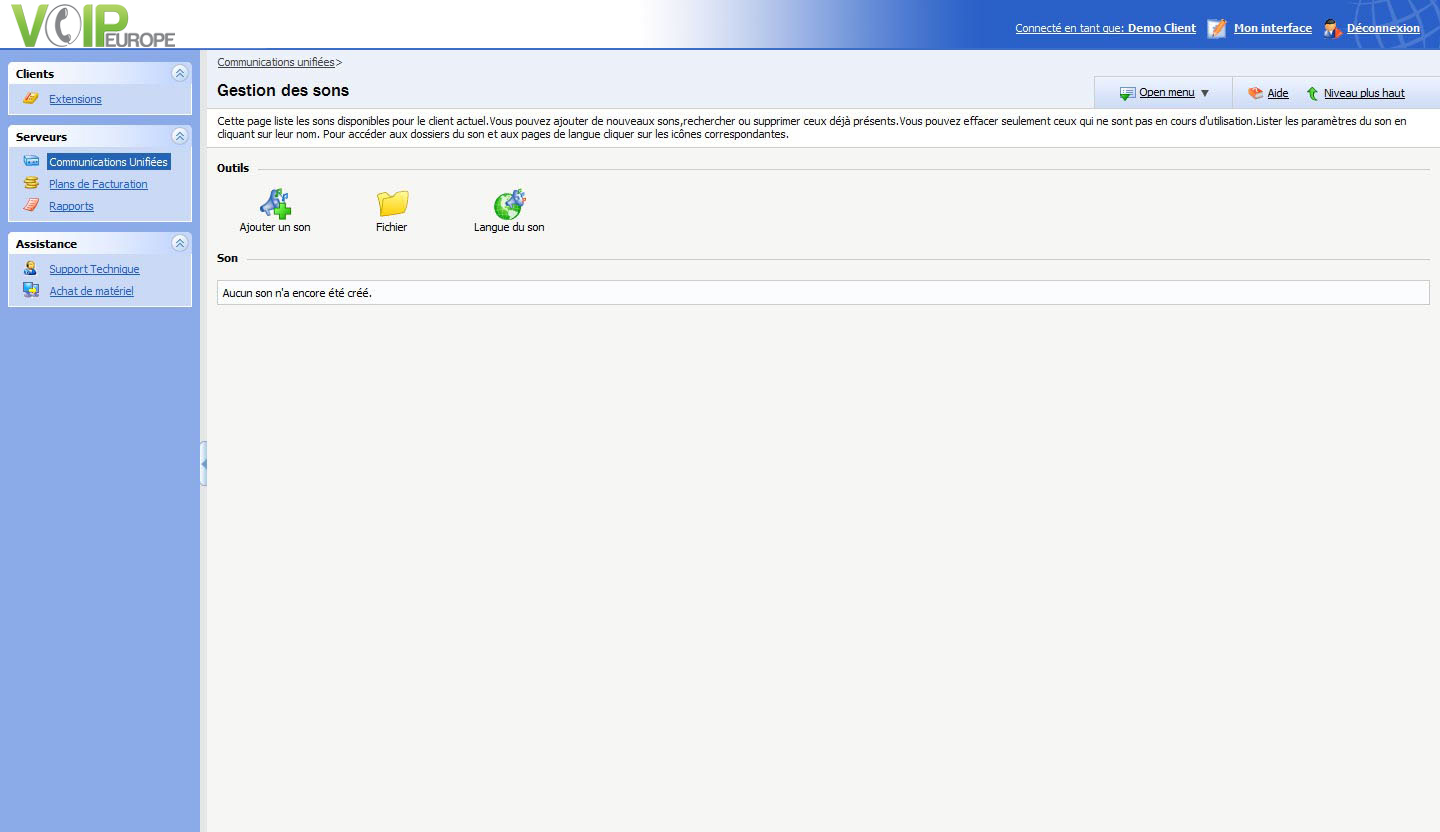
Task: Click the Achat de matériel icon
Action: click(31, 291)
